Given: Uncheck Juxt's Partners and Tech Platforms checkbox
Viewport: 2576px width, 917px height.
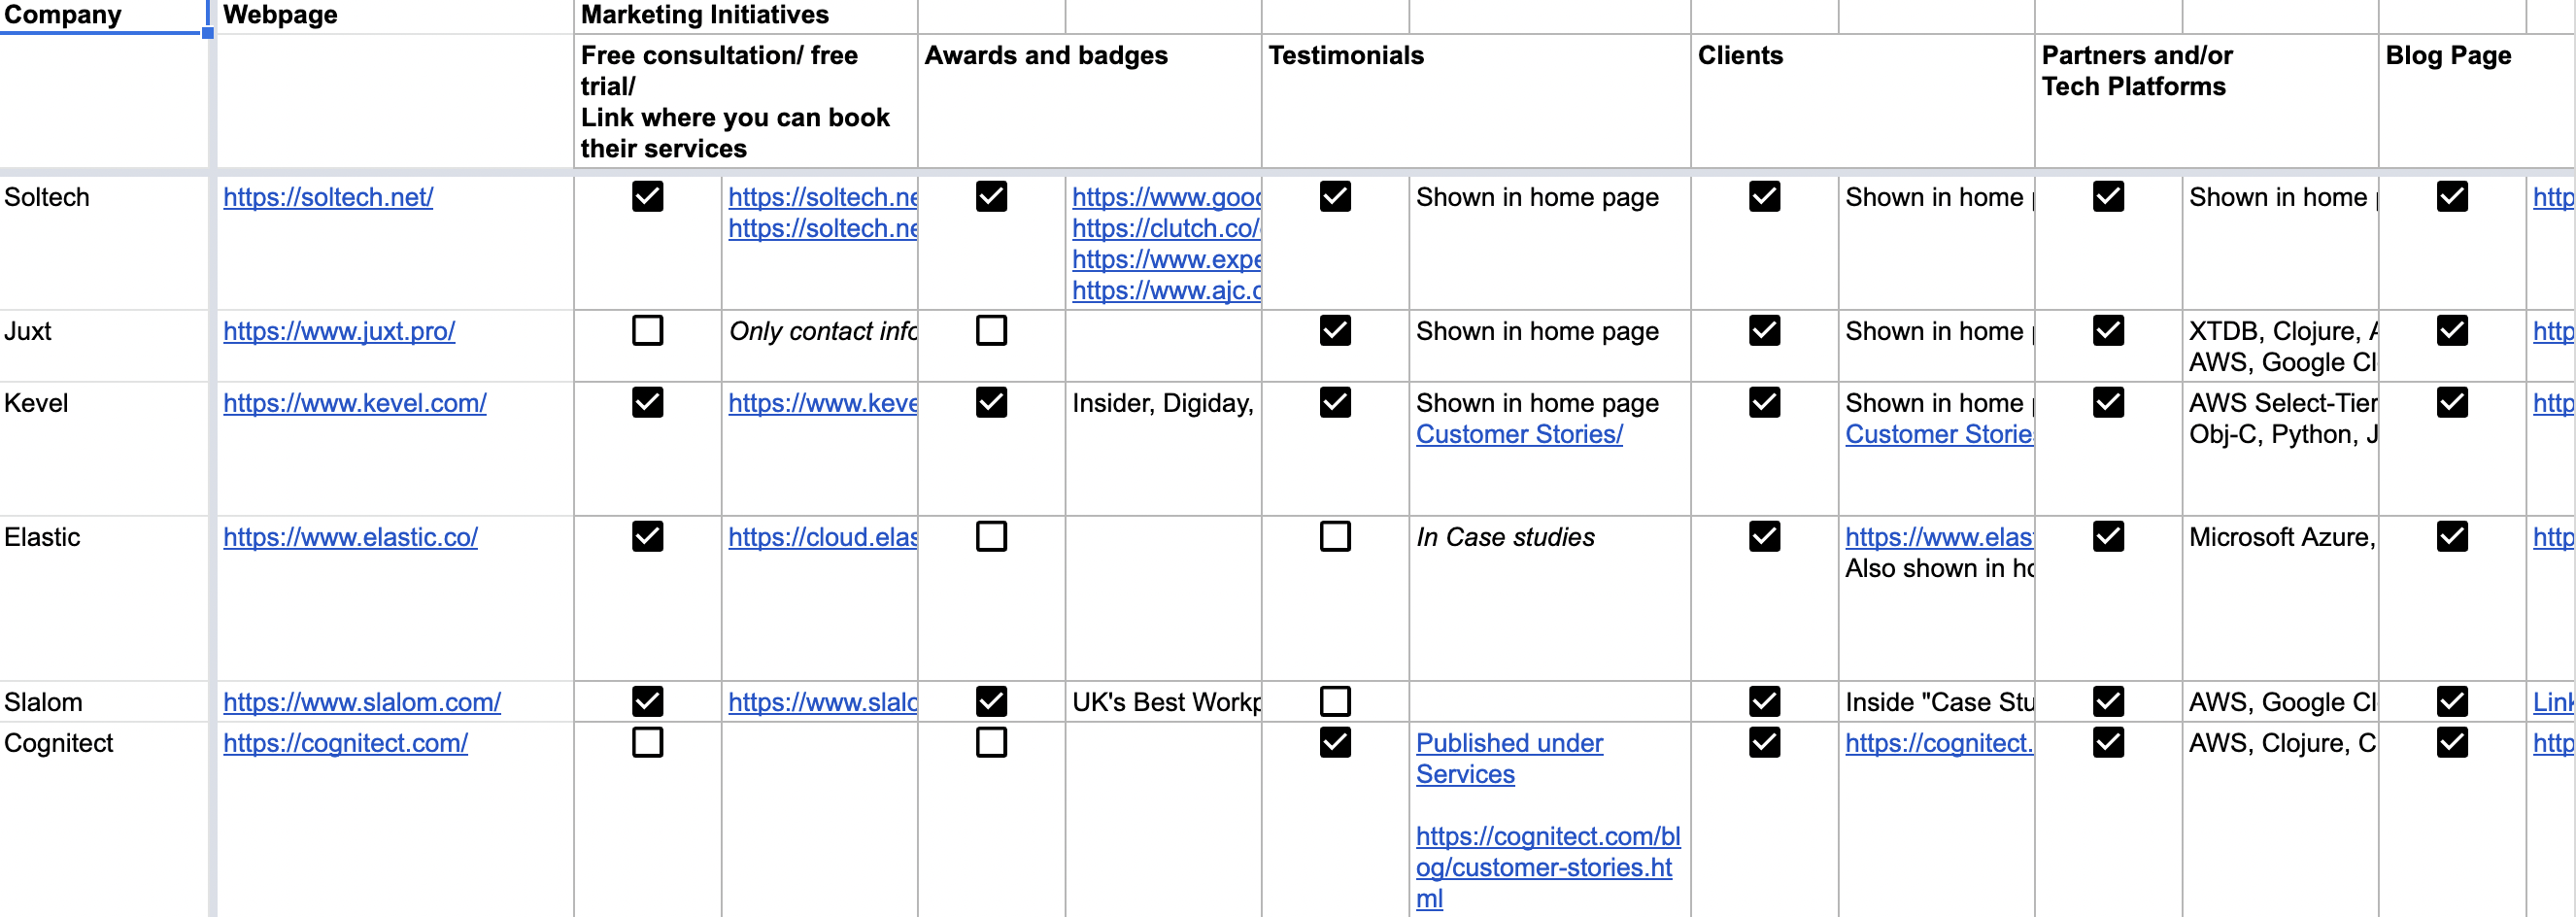Looking at the screenshot, I should (2108, 330).
